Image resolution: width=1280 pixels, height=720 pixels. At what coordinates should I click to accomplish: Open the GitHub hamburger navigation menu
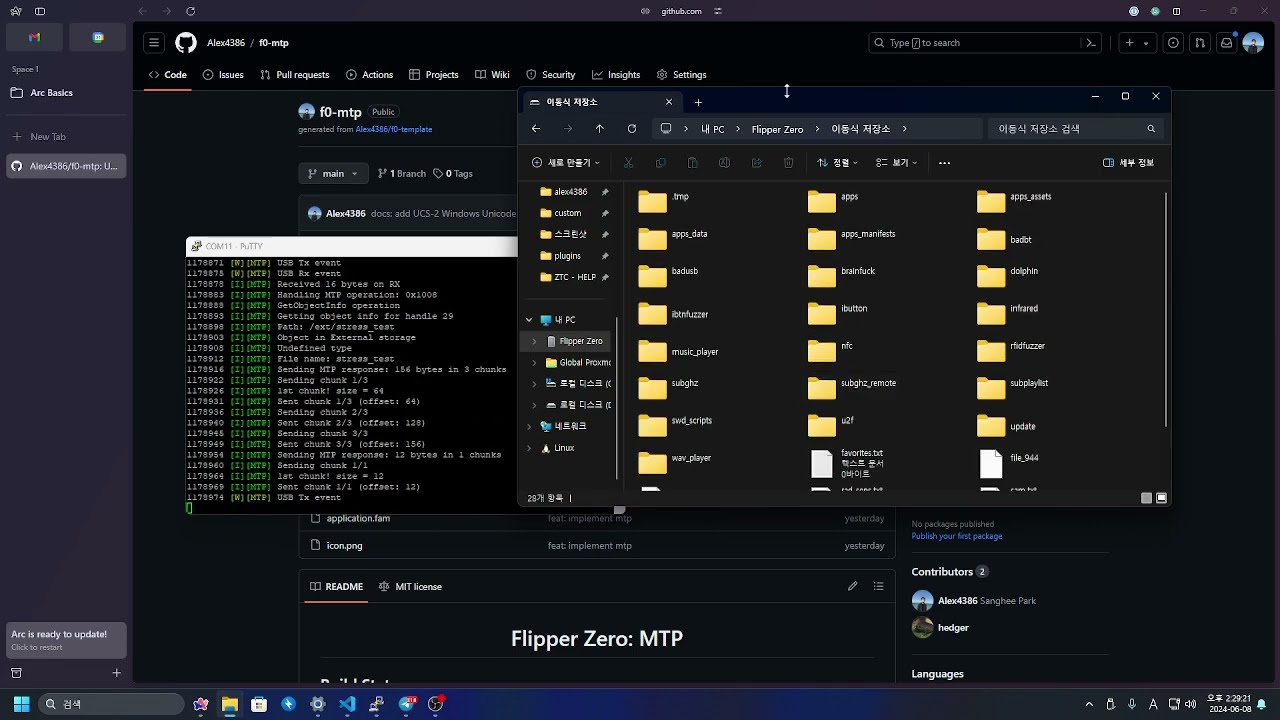[153, 43]
